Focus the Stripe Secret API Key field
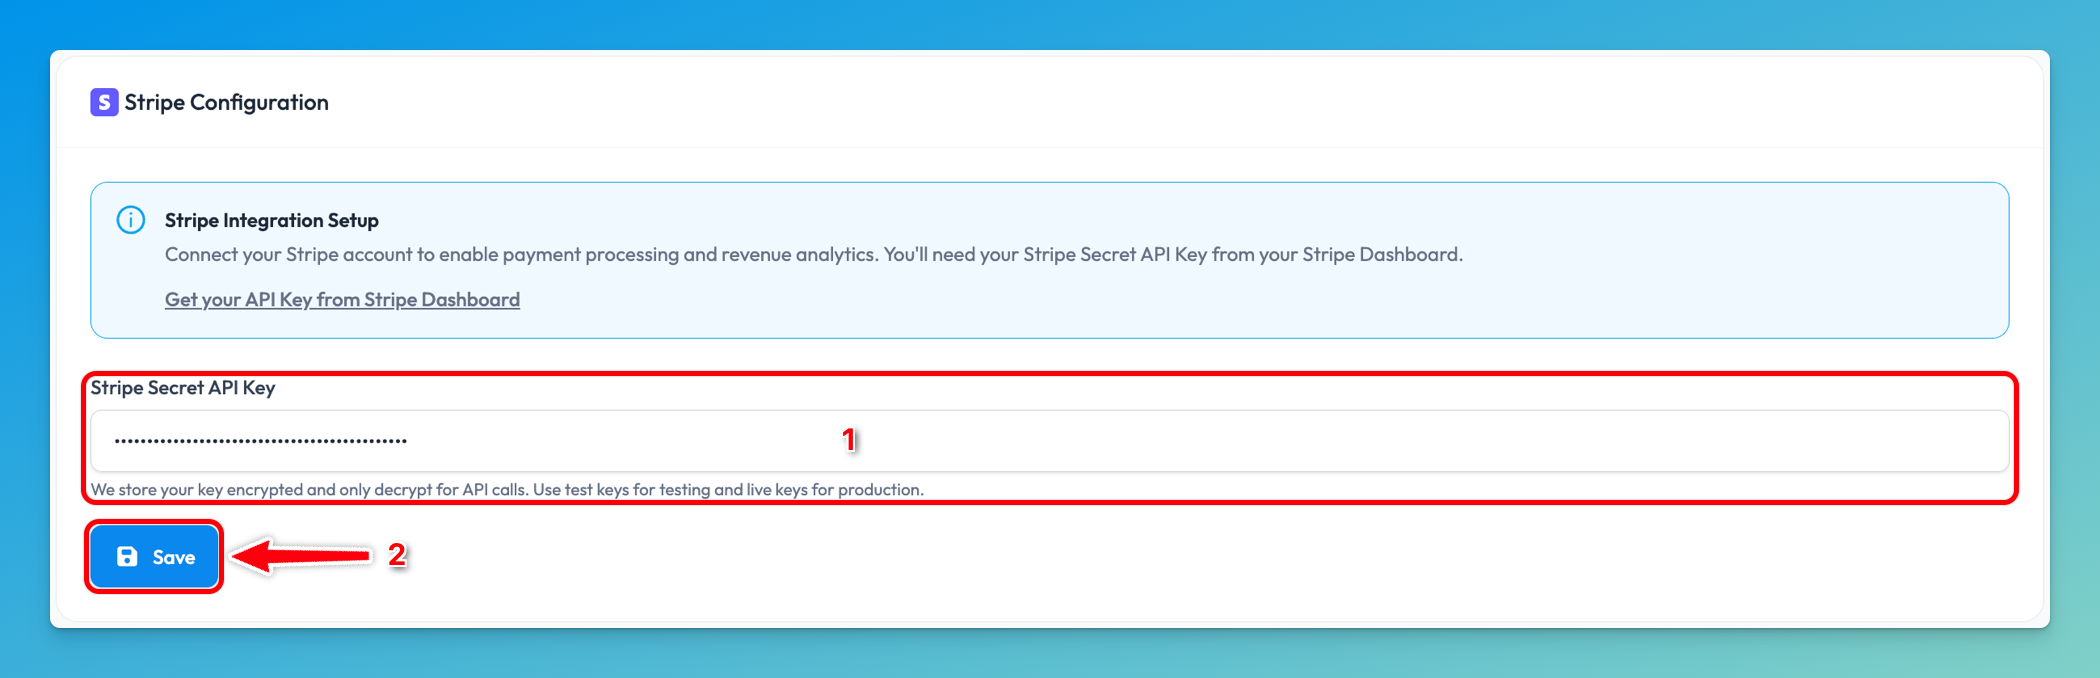2100x678 pixels. (x=1049, y=441)
